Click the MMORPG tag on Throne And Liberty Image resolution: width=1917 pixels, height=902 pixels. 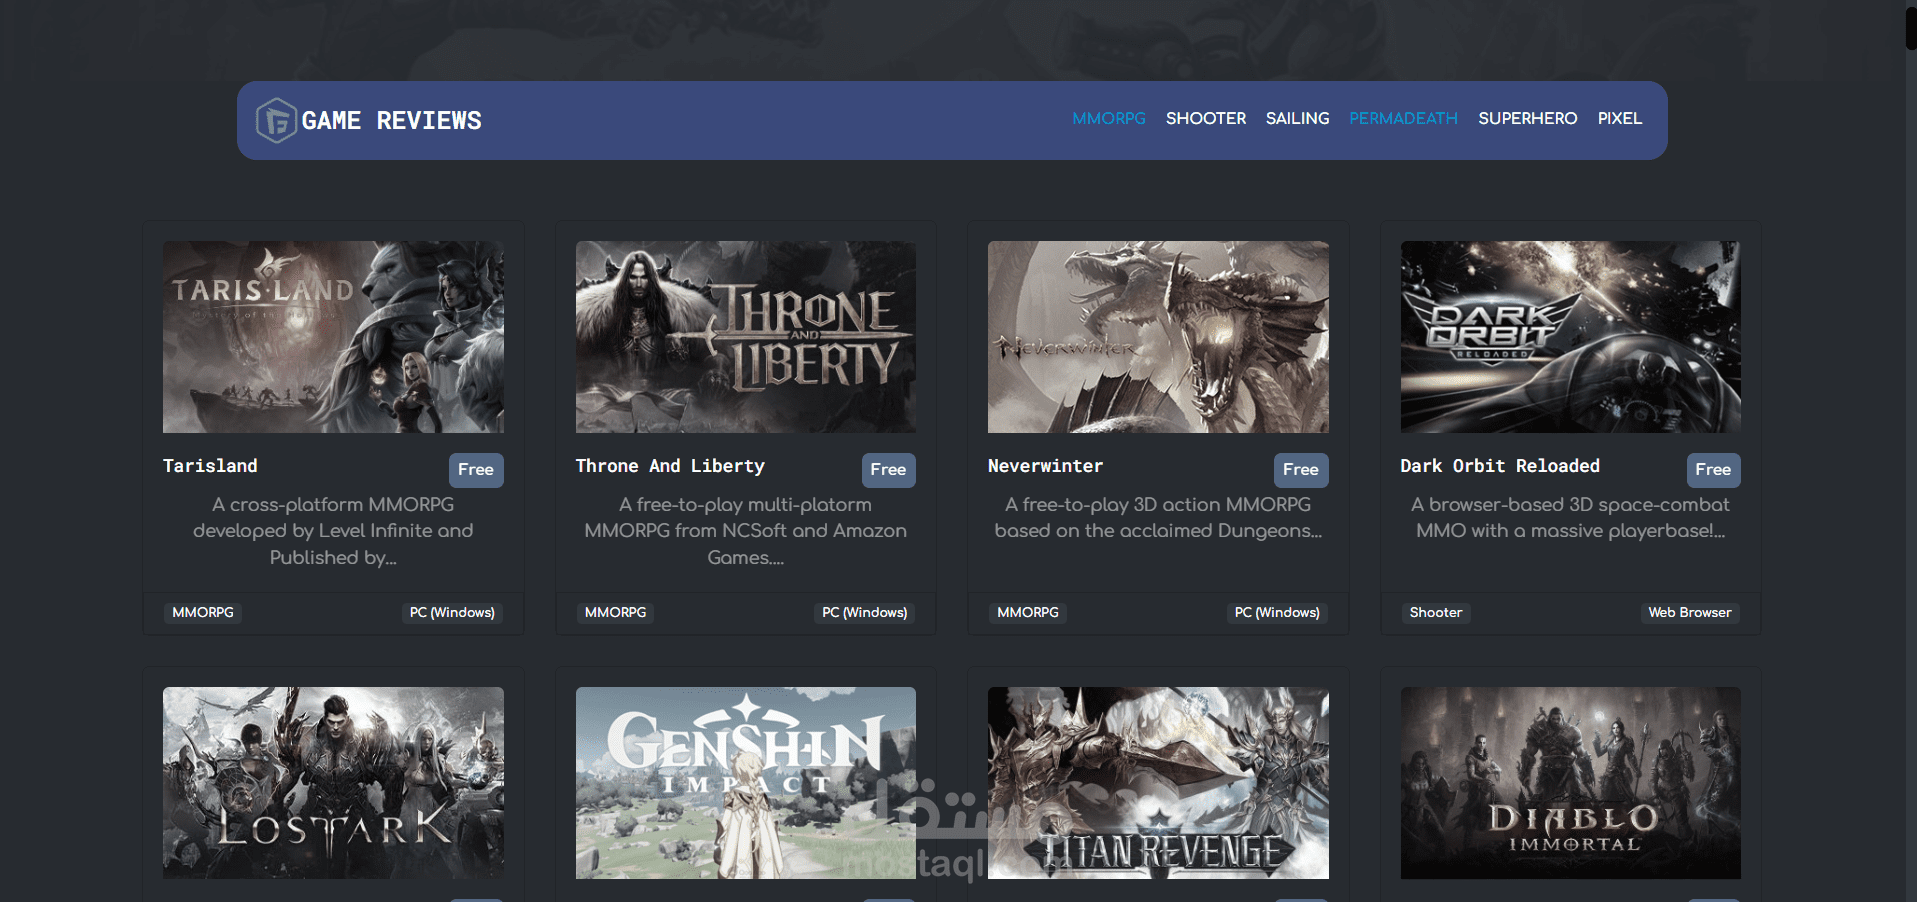coord(615,612)
